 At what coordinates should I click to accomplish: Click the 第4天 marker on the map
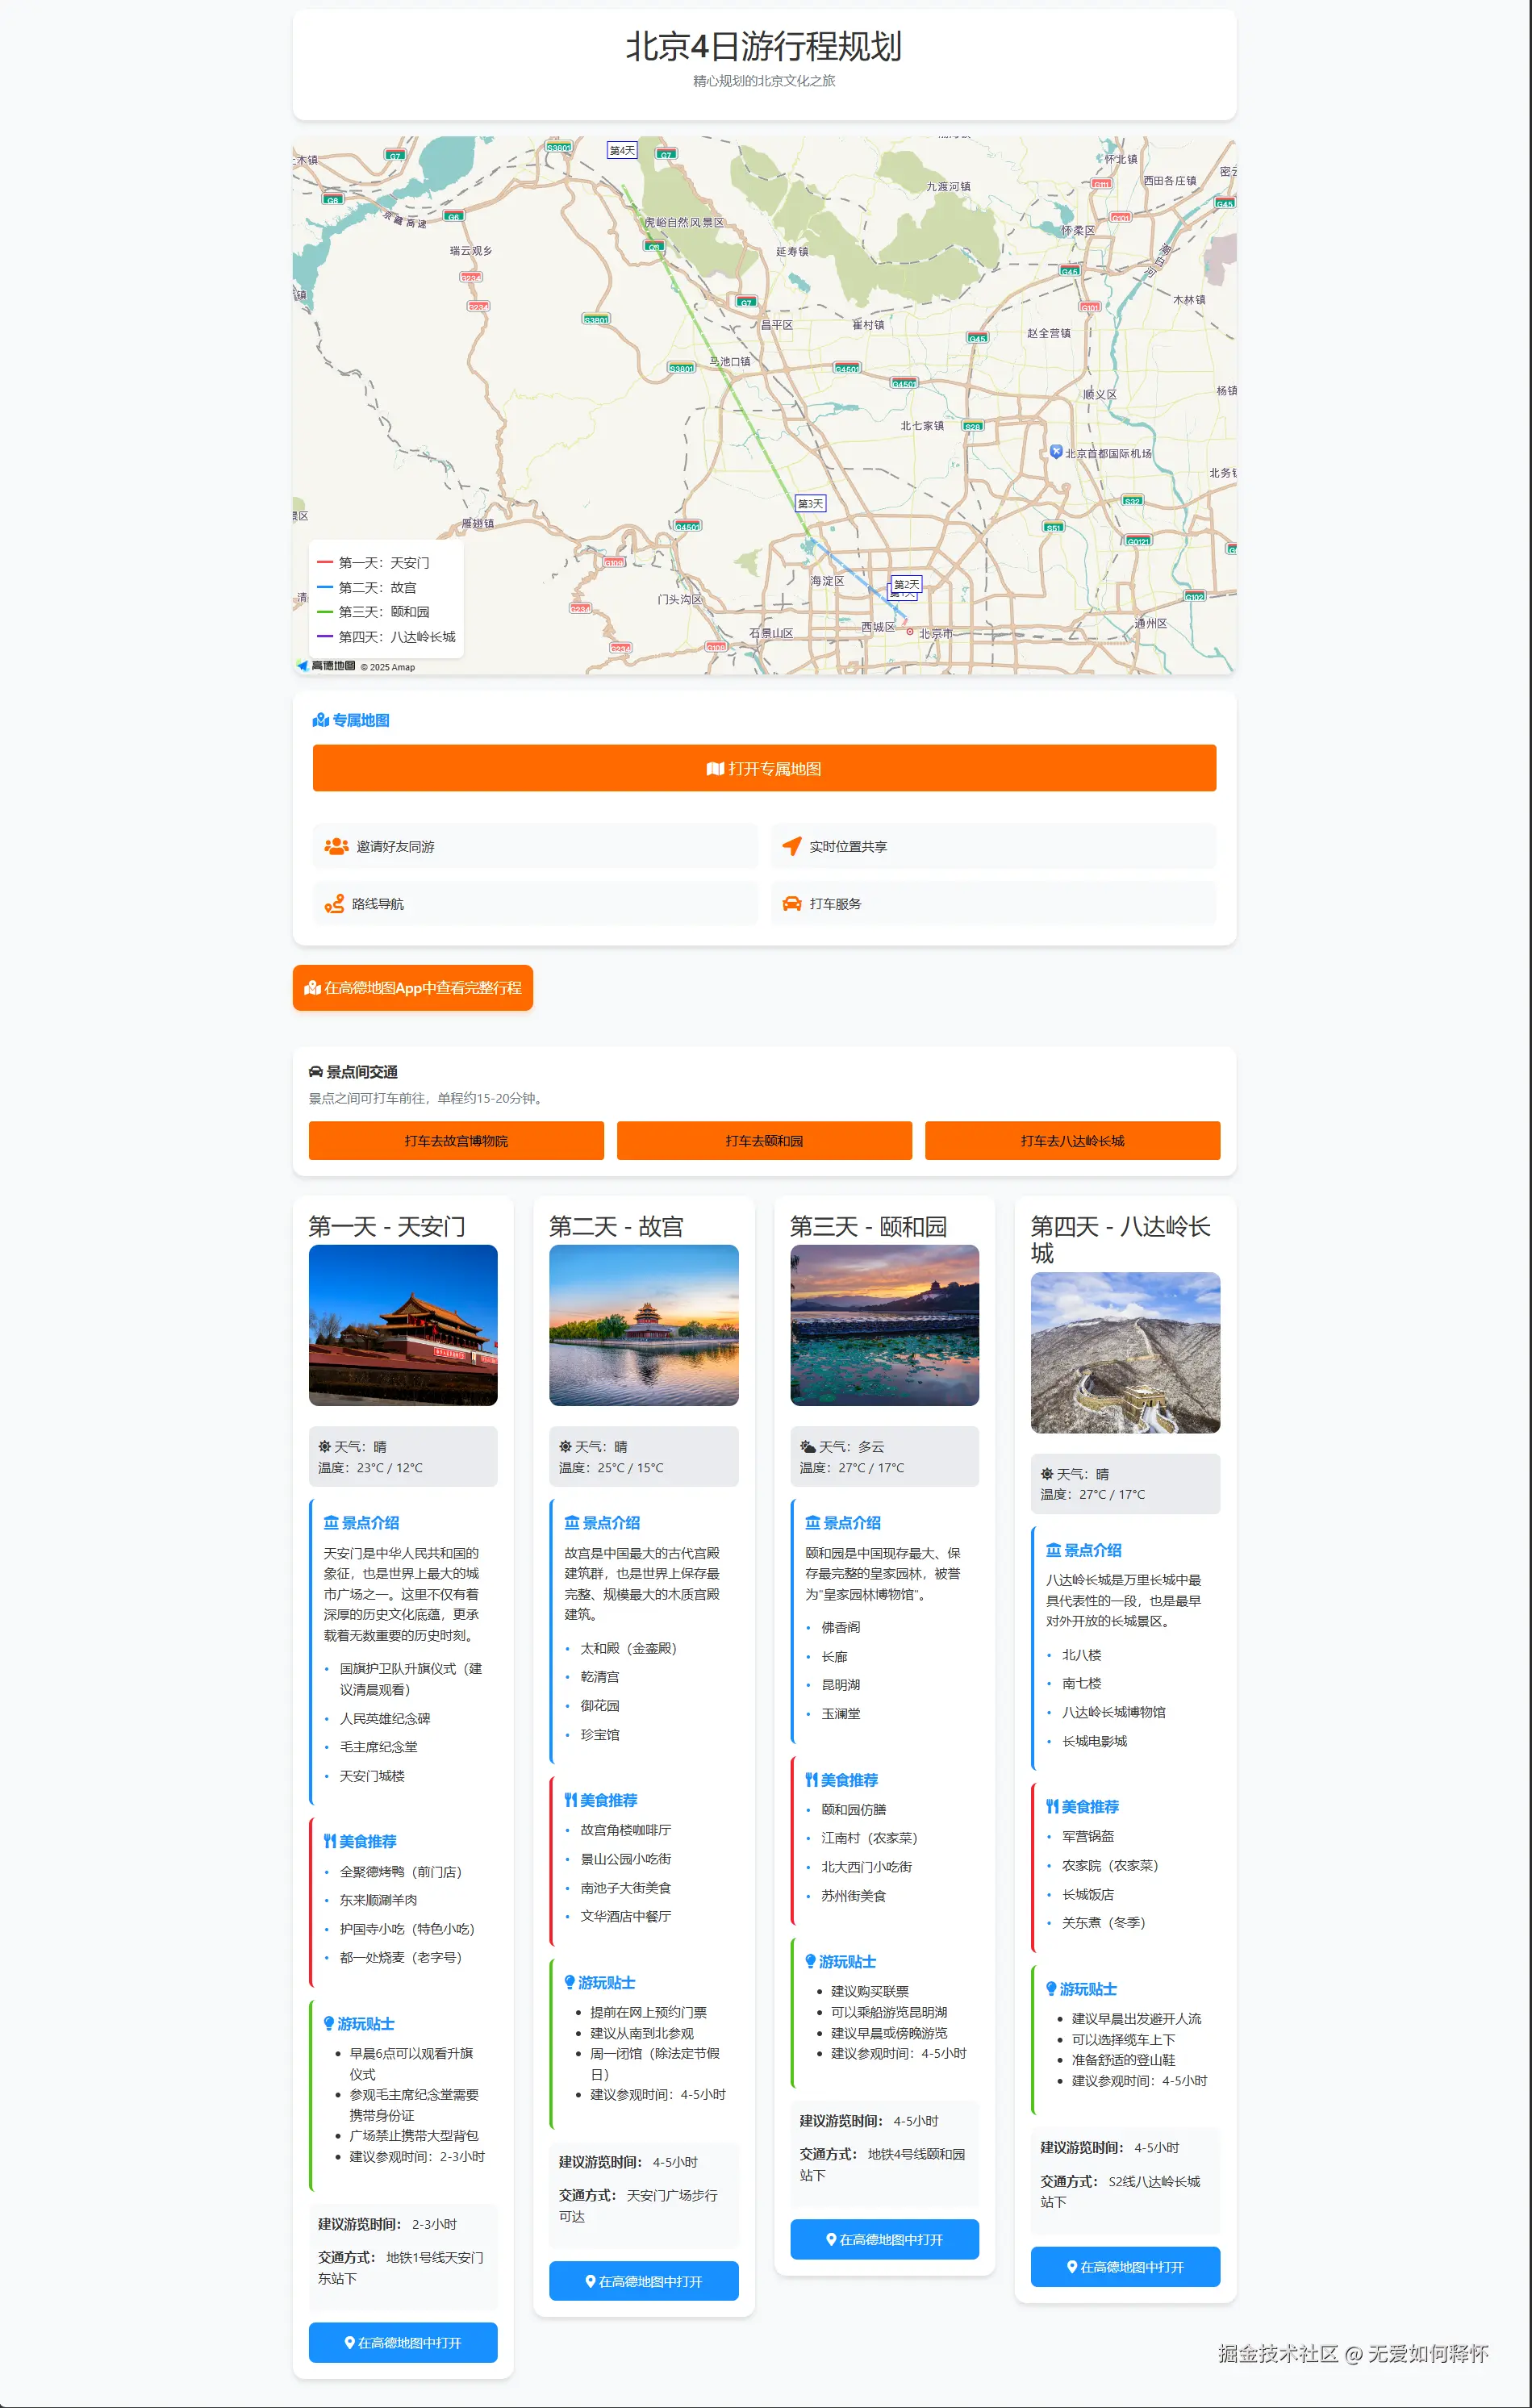point(622,150)
